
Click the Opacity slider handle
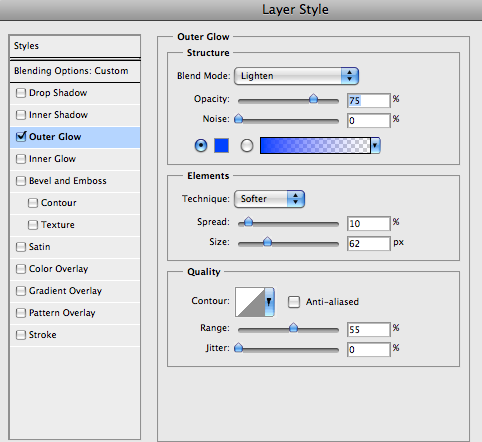(x=313, y=99)
